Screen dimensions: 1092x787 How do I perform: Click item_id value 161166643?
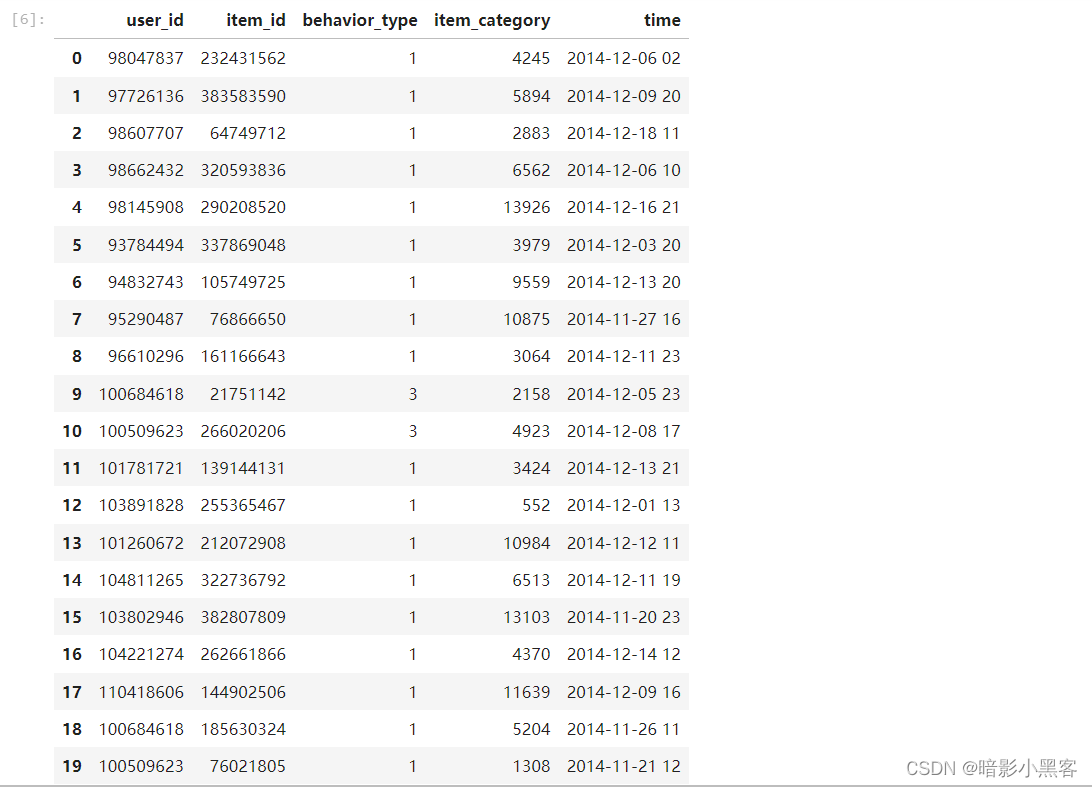tap(243, 356)
